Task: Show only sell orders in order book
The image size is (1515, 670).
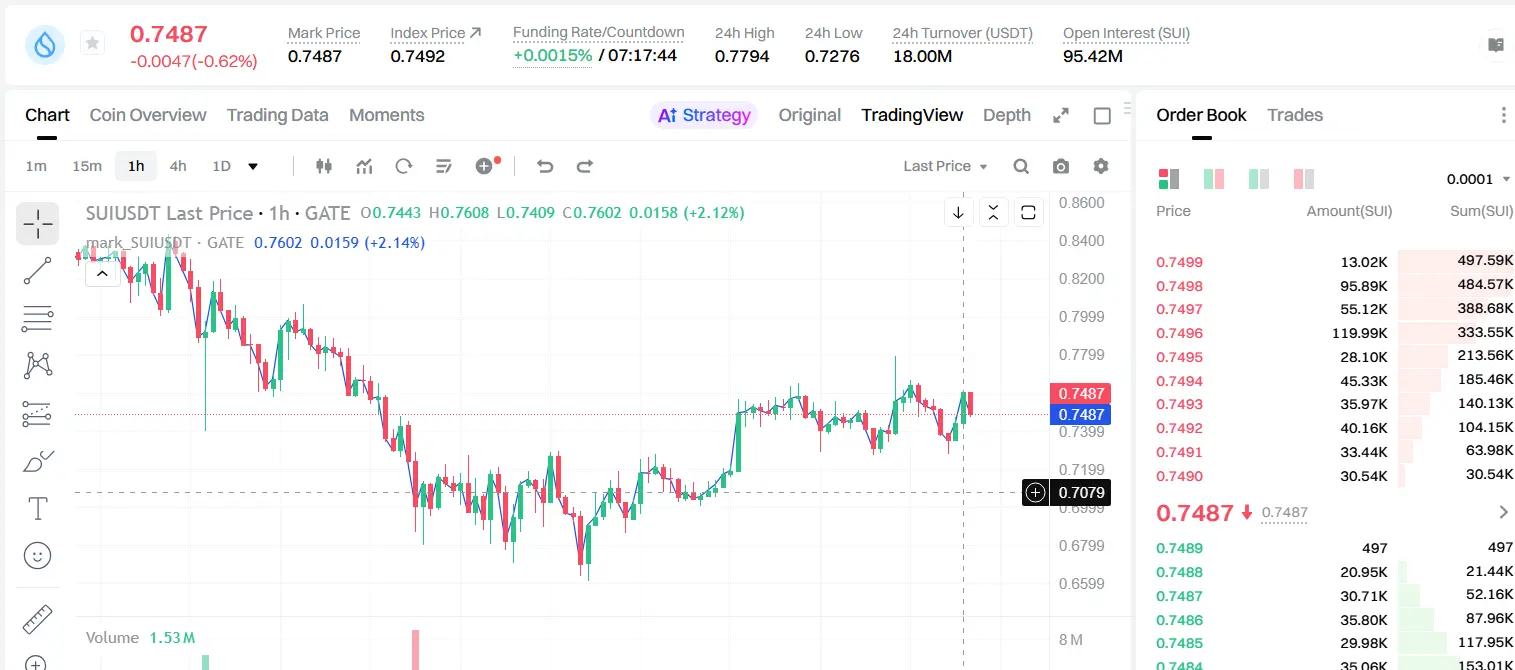Action: pos(1304,179)
